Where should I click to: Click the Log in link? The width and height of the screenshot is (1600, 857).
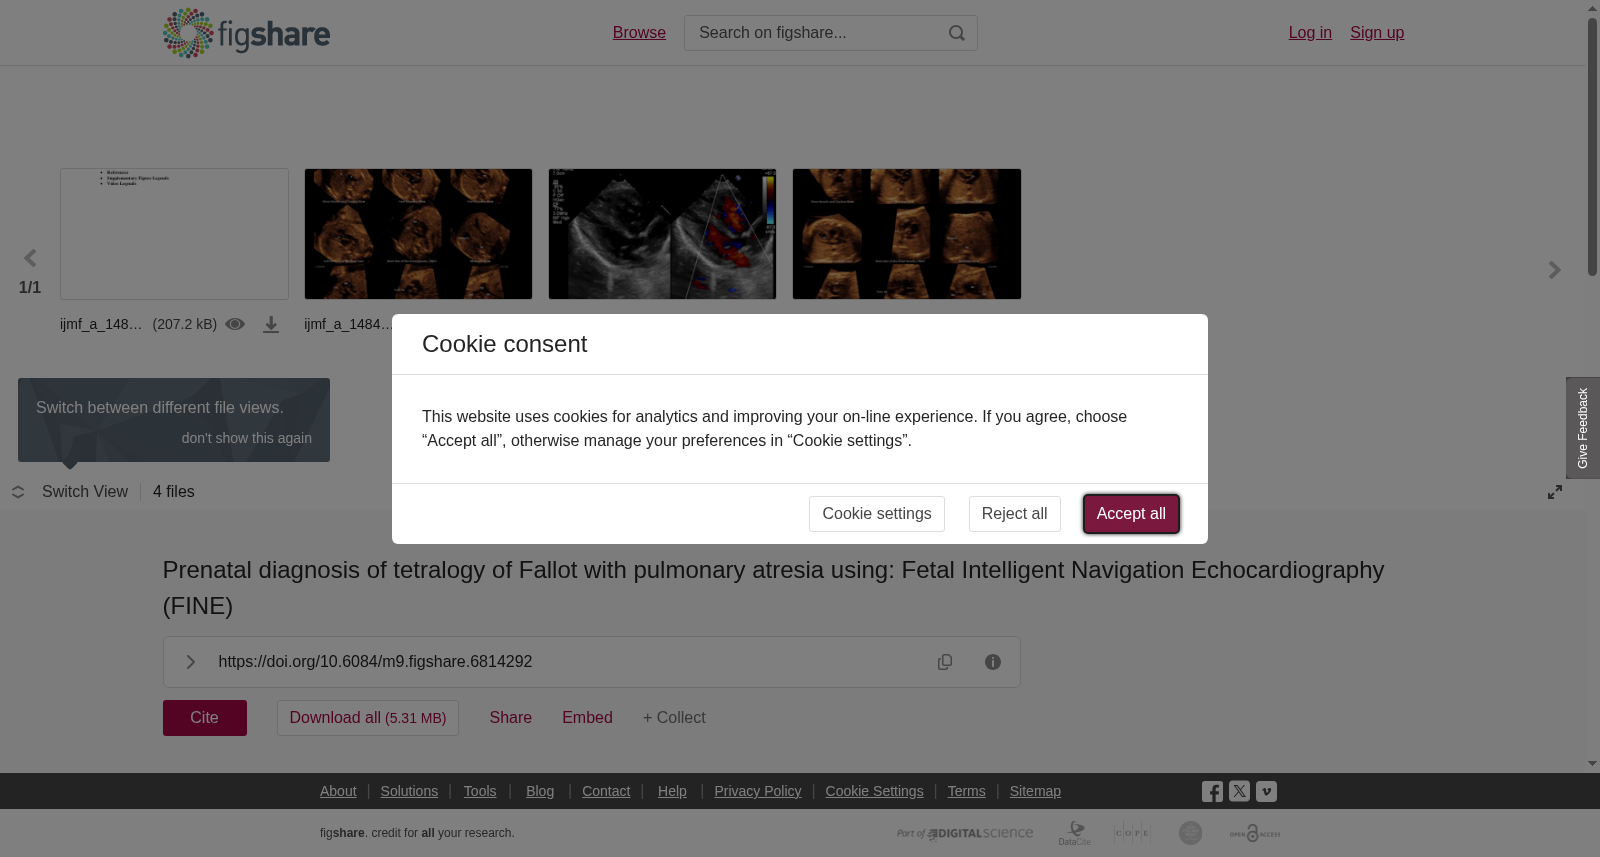1310,33
